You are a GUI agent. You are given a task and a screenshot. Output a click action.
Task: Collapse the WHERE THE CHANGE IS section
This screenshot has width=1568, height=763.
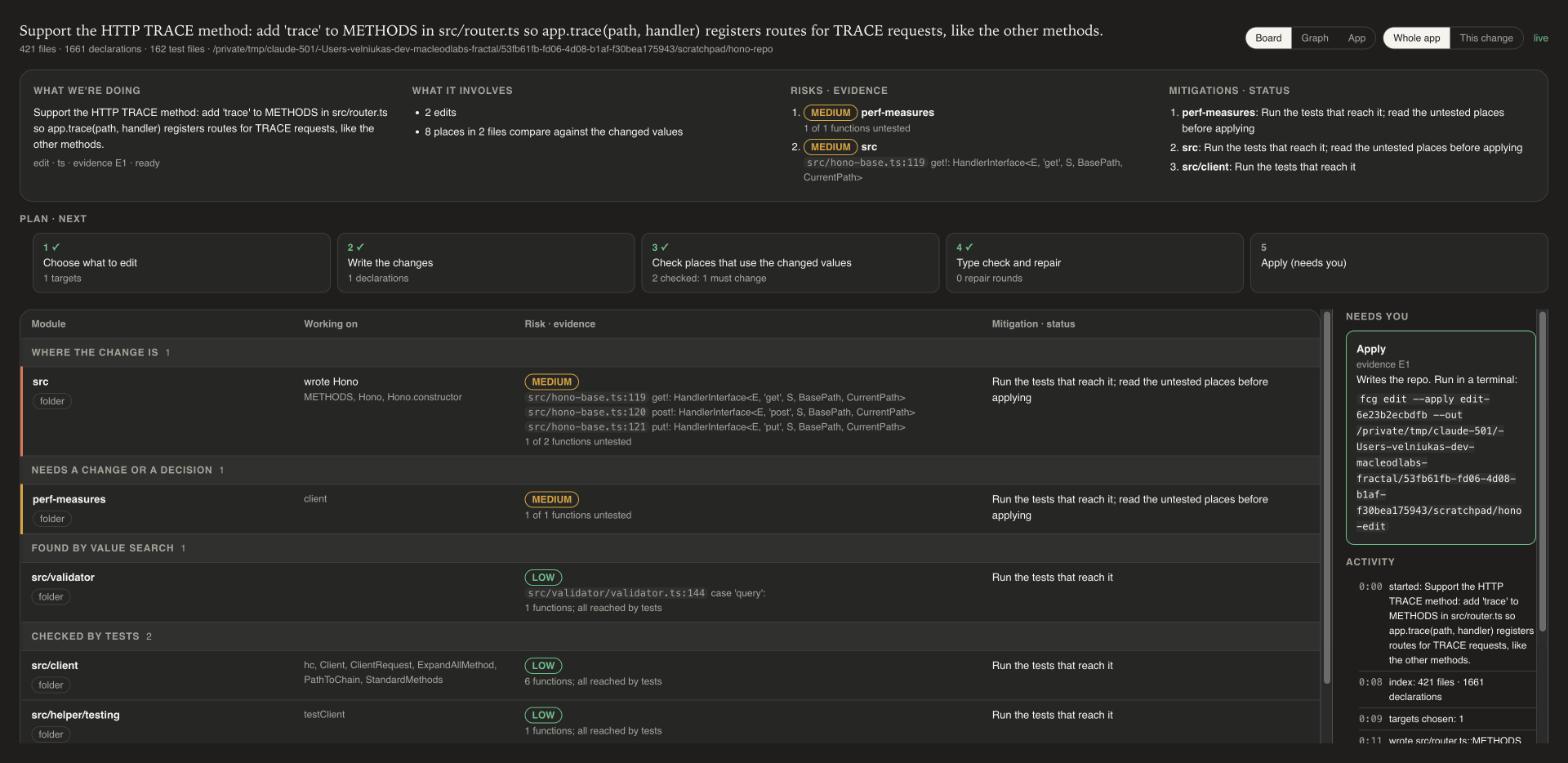click(670, 352)
